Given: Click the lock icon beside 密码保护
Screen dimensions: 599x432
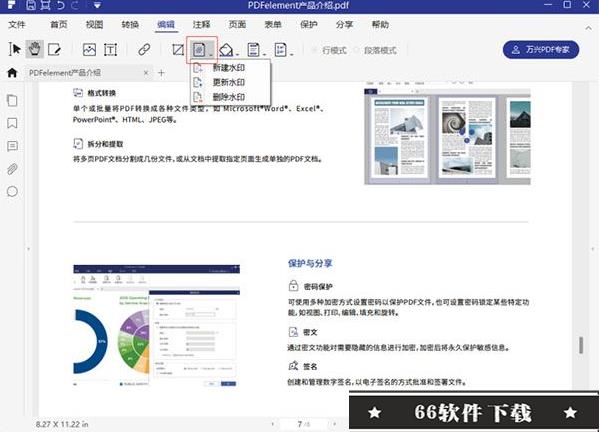Looking at the screenshot, I should click(x=293, y=285).
